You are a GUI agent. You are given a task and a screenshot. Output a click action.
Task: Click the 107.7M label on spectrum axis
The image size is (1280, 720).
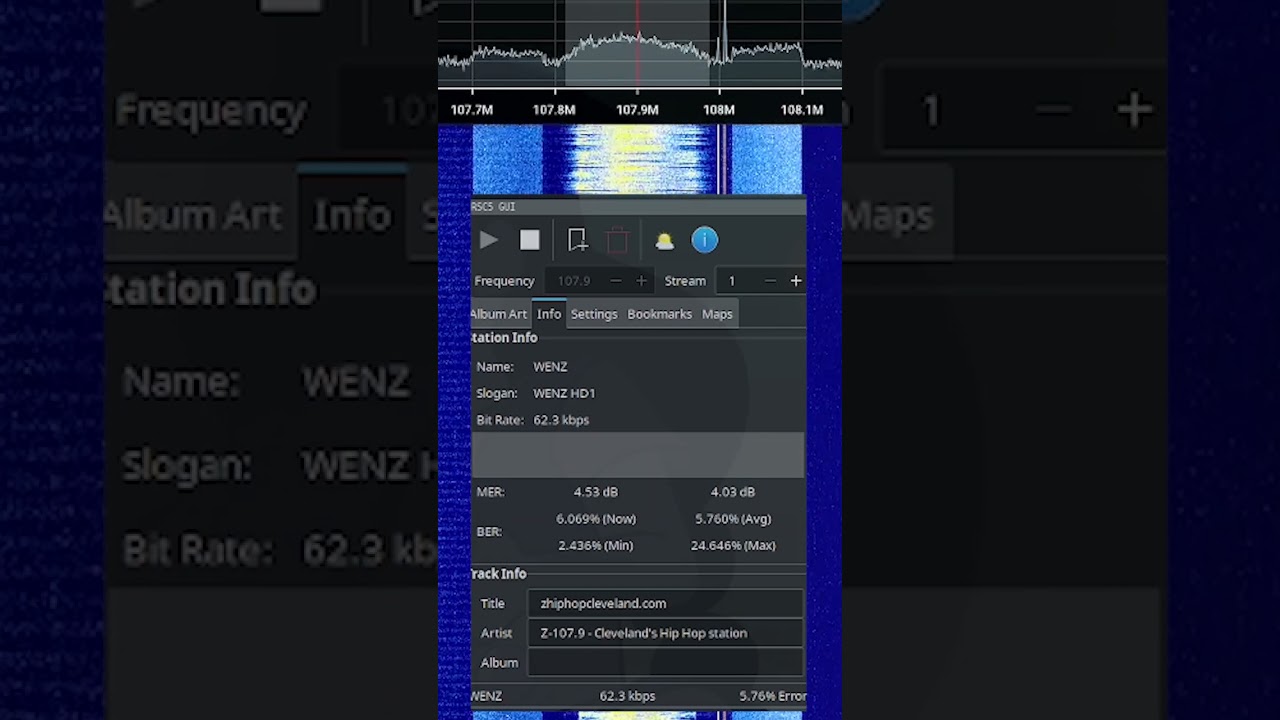click(472, 110)
